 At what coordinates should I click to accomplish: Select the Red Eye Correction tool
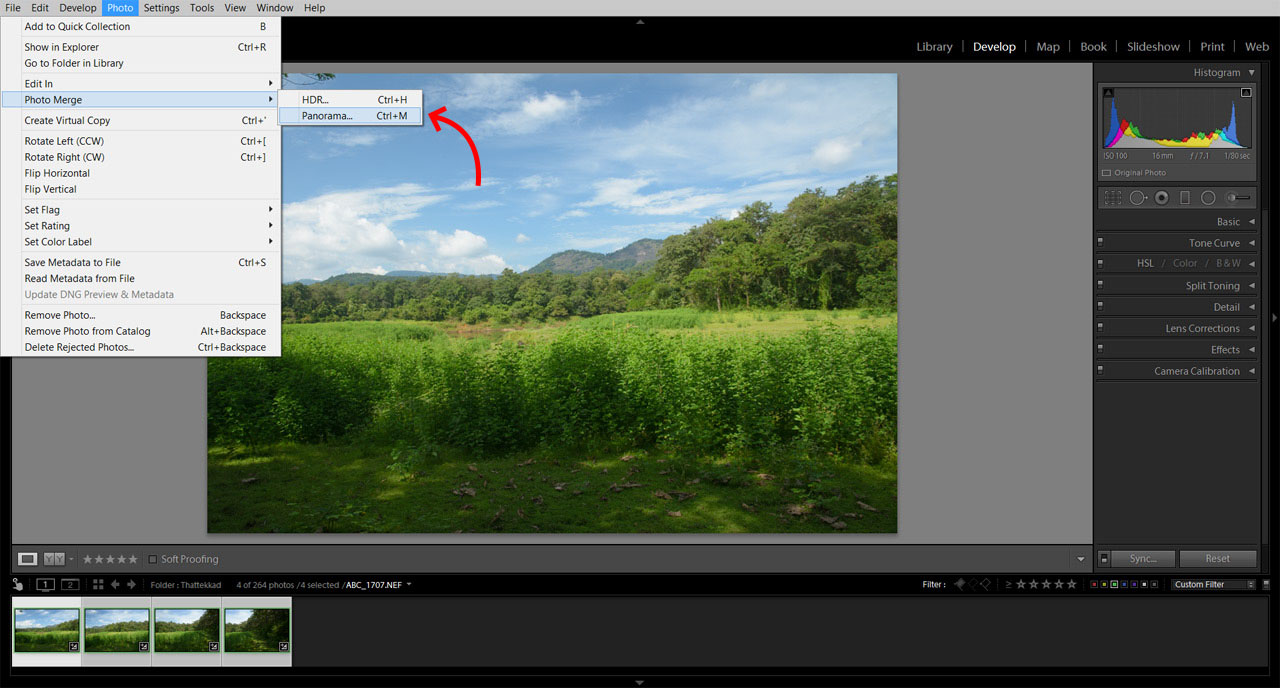coord(1160,197)
